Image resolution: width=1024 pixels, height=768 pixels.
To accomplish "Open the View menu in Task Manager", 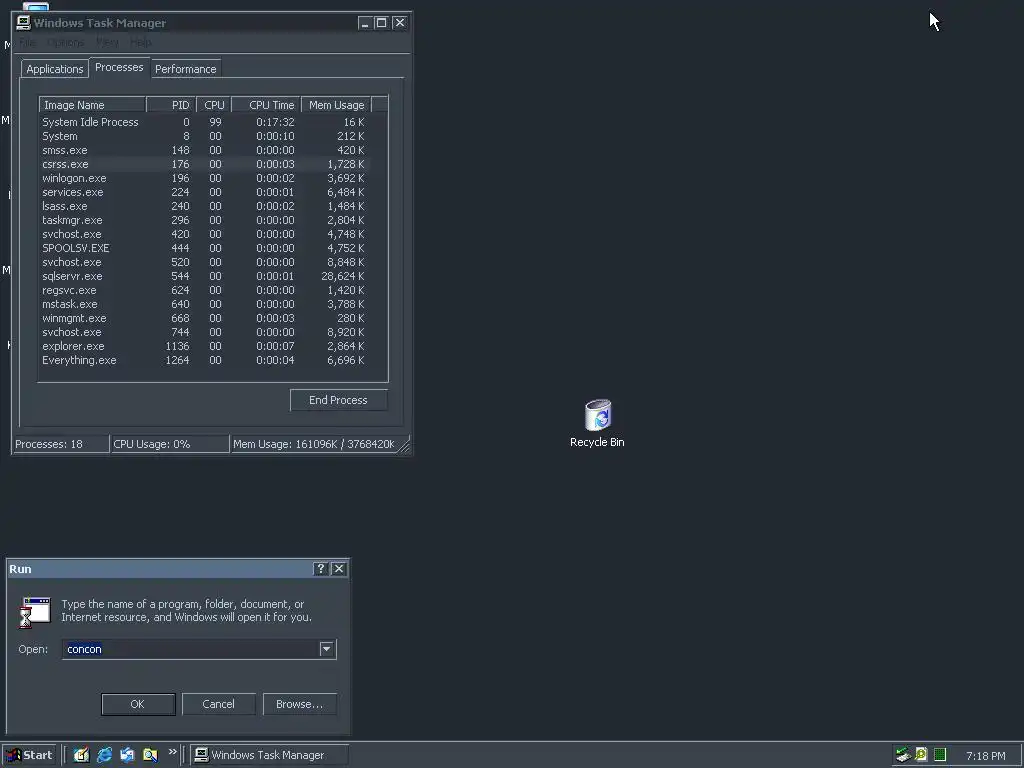I will [107, 42].
